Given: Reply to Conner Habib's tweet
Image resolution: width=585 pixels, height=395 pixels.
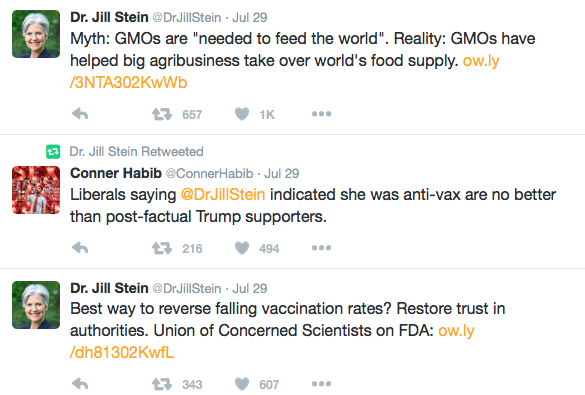Looking at the screenshot, I should tap(80, 248).
